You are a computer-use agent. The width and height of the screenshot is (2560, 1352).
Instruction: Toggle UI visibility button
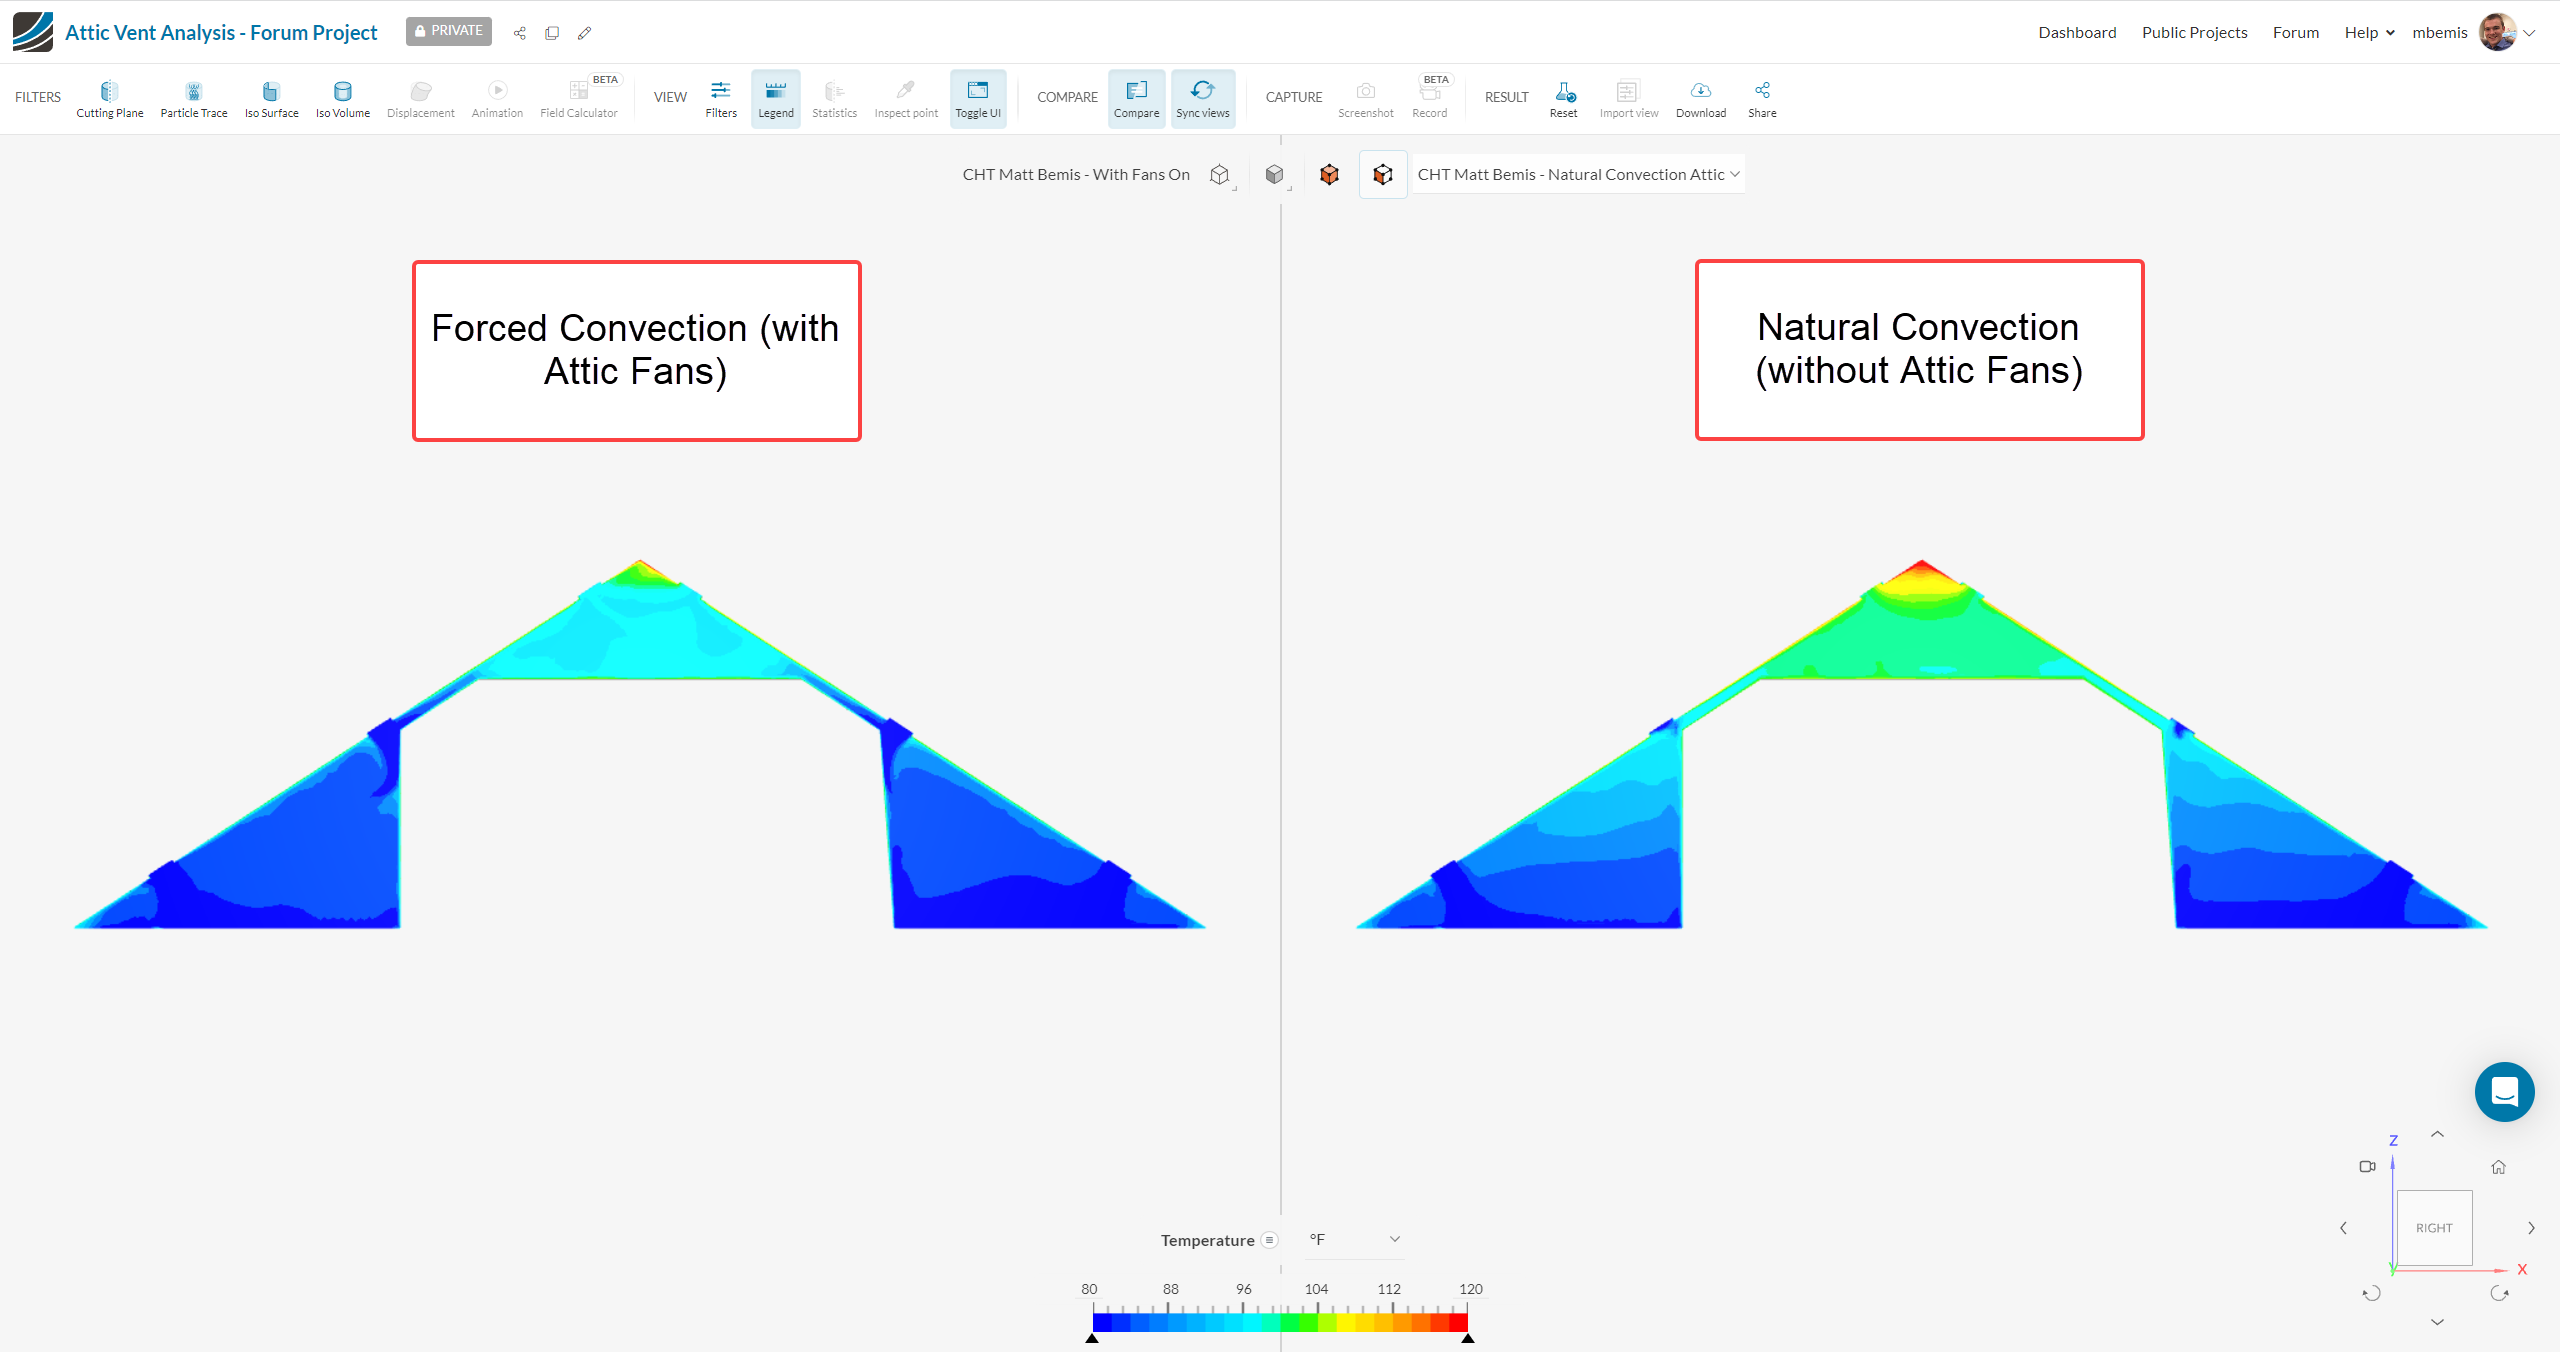tap(977, 98)
